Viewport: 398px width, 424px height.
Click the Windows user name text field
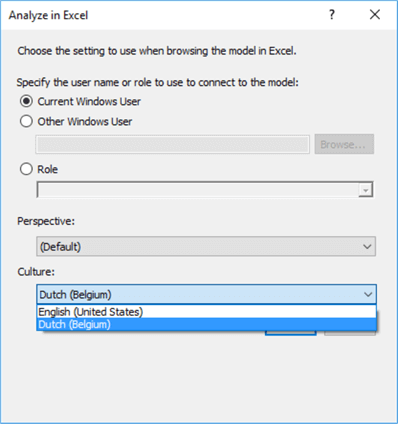click(x=173, y=144)
